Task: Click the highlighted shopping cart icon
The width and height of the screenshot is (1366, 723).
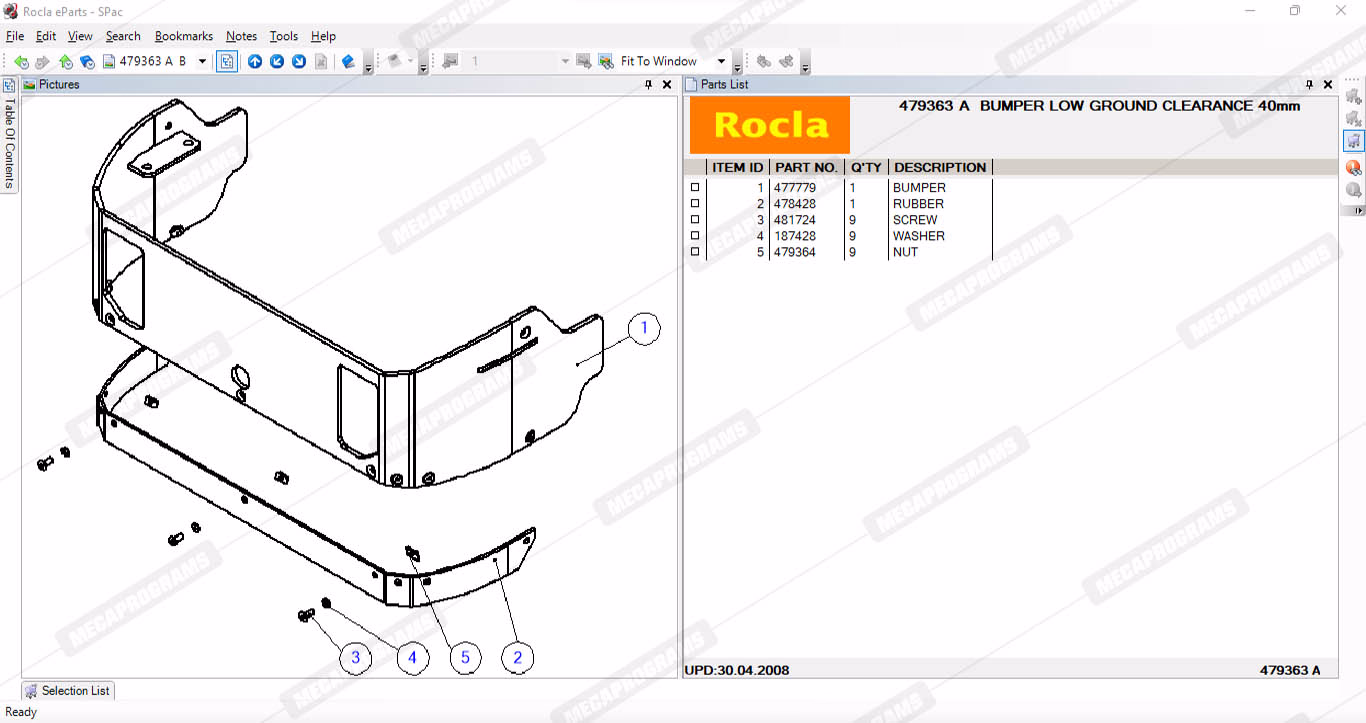Action: (1353, 141)
